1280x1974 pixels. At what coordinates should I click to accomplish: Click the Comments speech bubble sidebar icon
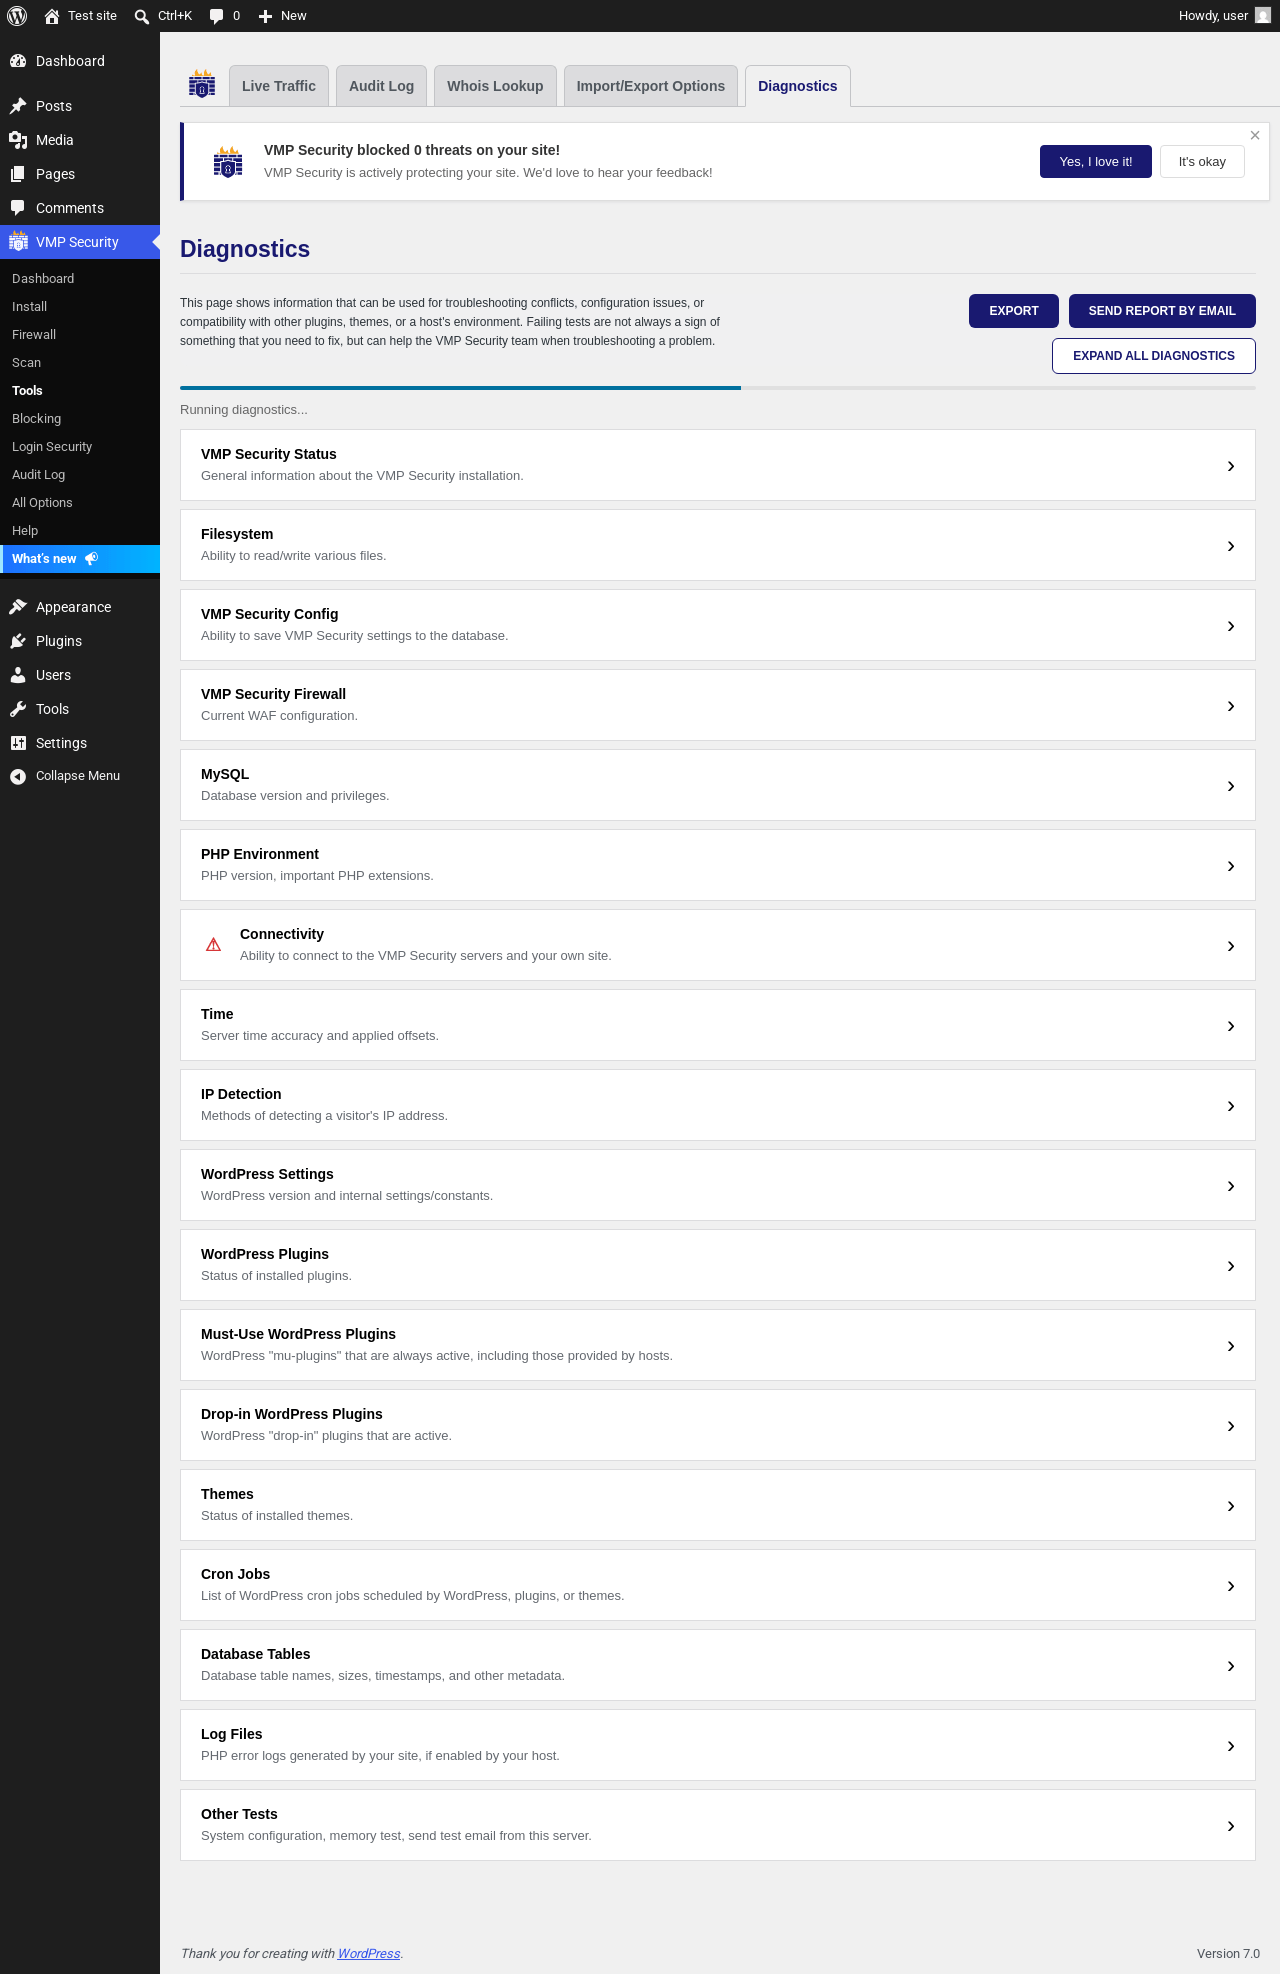pos(18,208)
